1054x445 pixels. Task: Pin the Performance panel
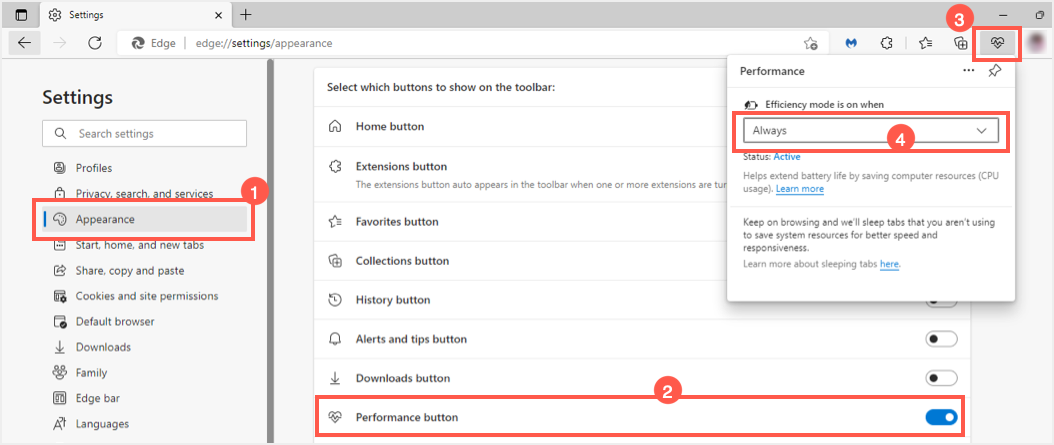coord(994,71)
